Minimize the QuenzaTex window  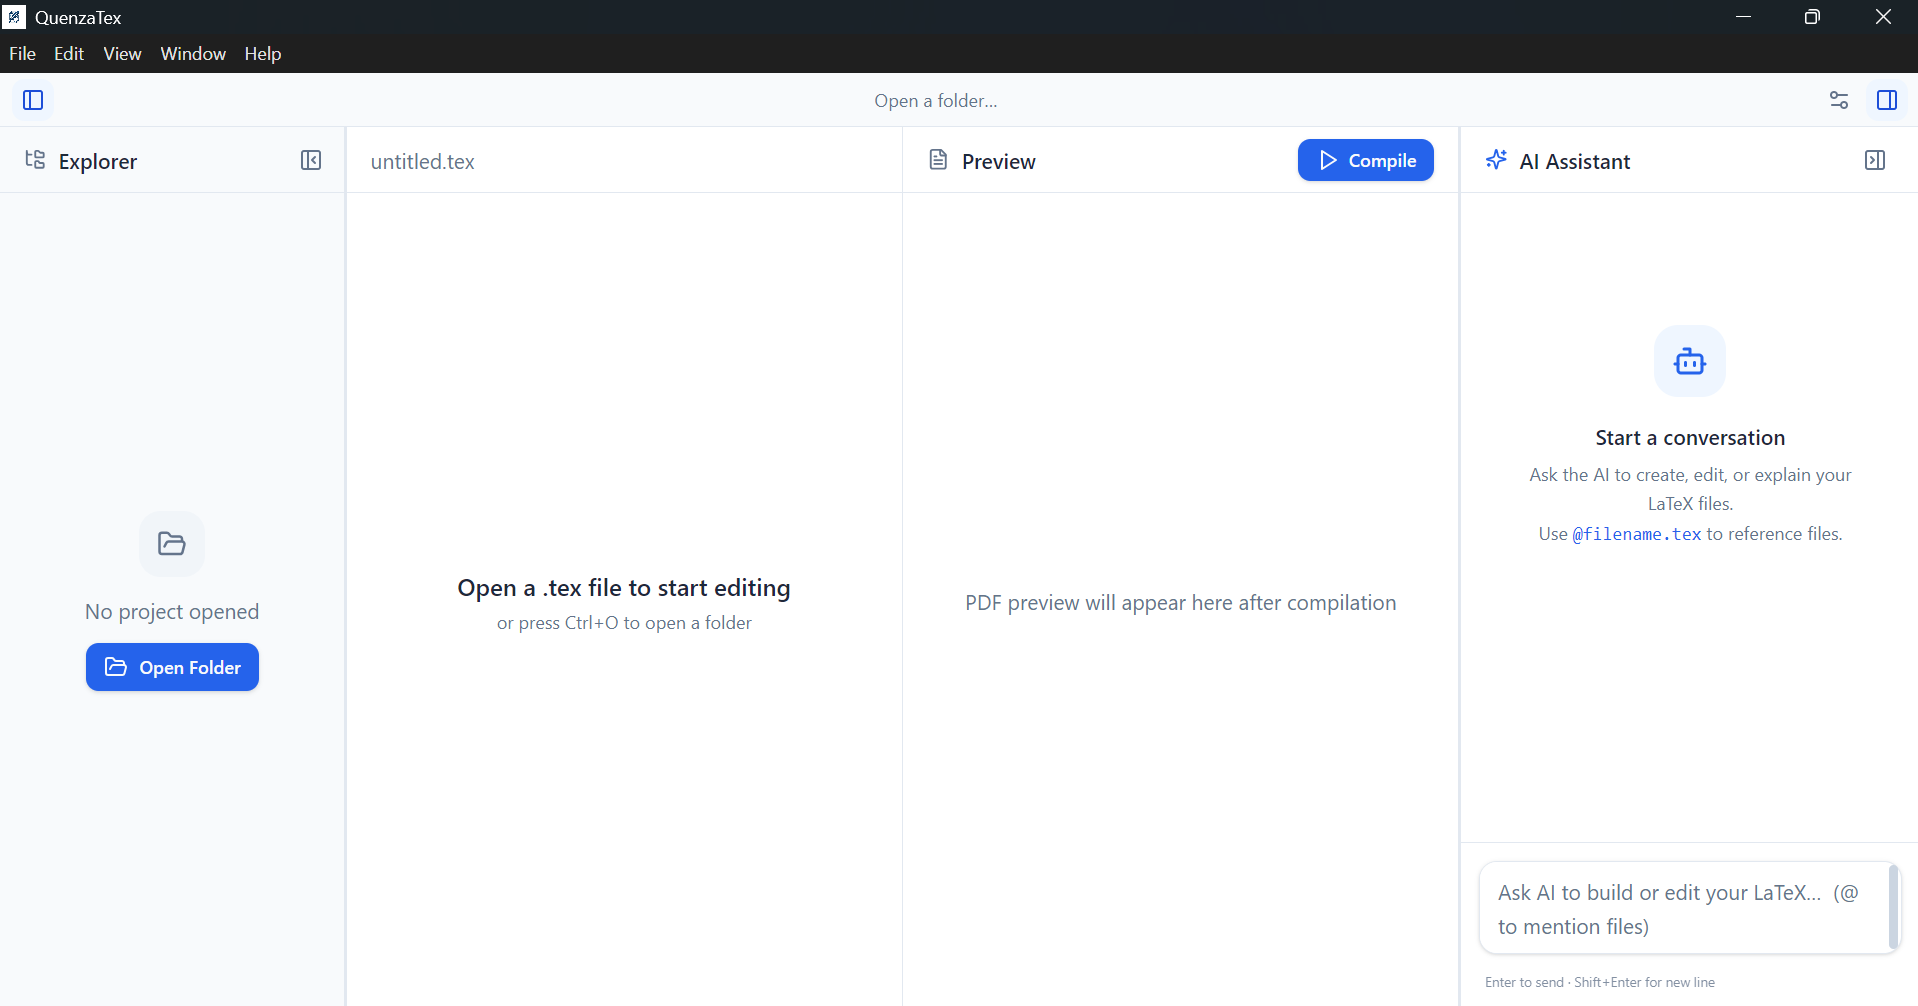pos(1743,17)
